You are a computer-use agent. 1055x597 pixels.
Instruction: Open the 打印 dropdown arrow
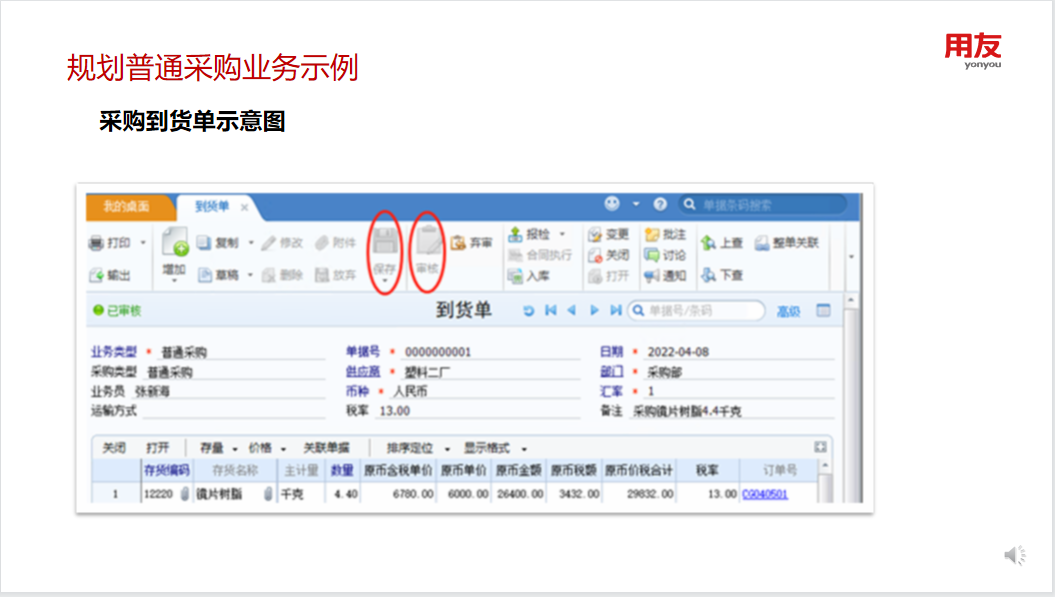click(x=143, y=242)
